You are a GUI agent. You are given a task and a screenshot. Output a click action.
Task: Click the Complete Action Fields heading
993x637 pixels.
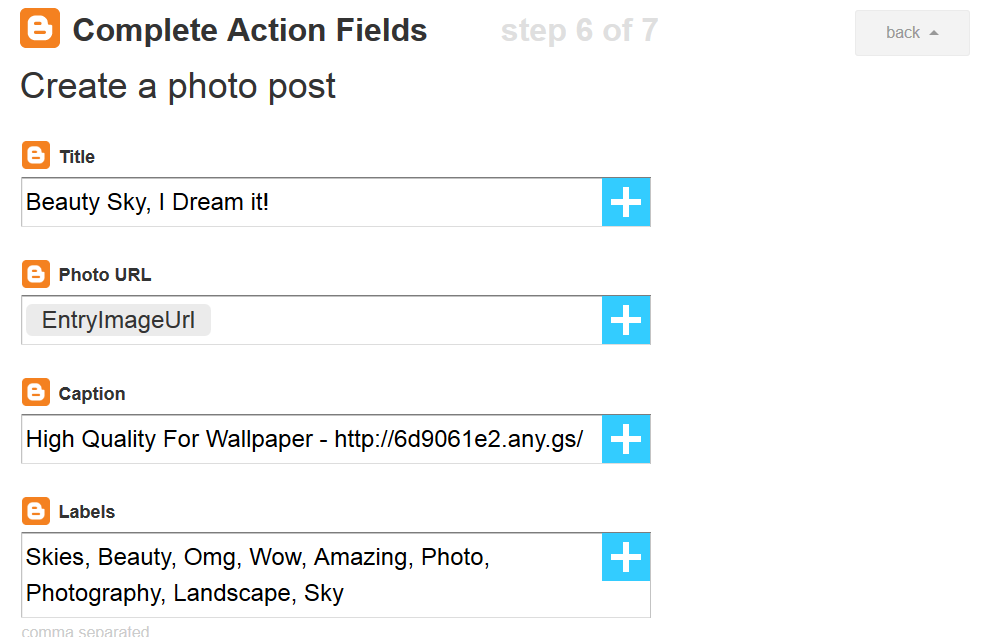tap(250, 30)
